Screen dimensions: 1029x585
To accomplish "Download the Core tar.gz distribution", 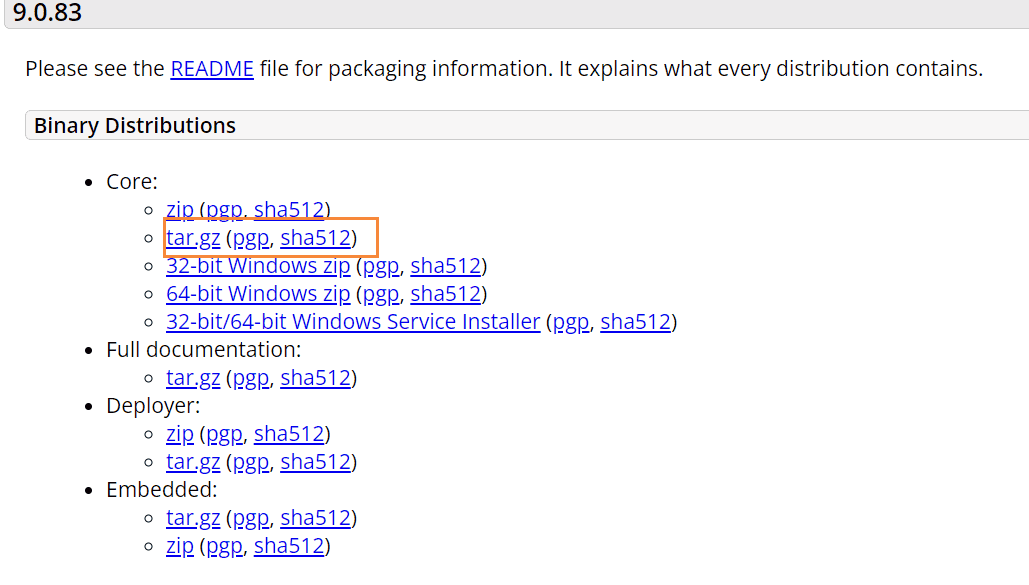I will pyautogui.click(x=193, y=238).
